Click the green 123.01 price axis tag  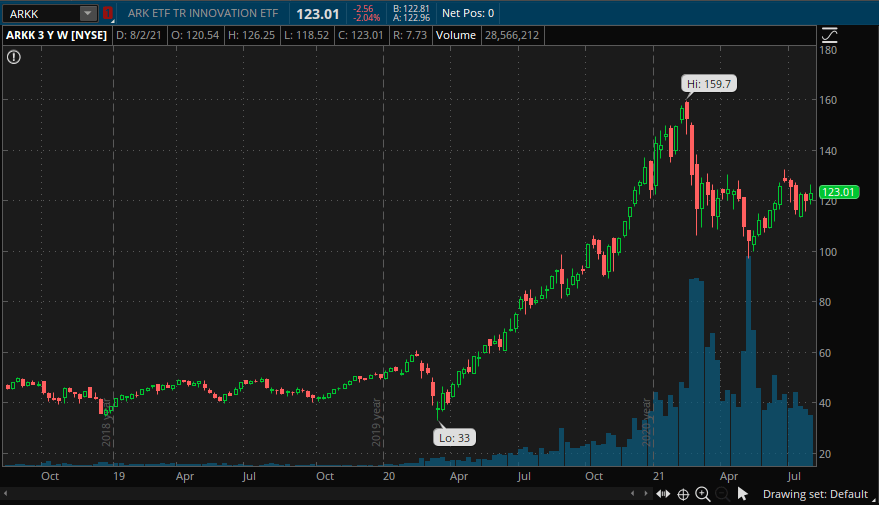[839, 192]
